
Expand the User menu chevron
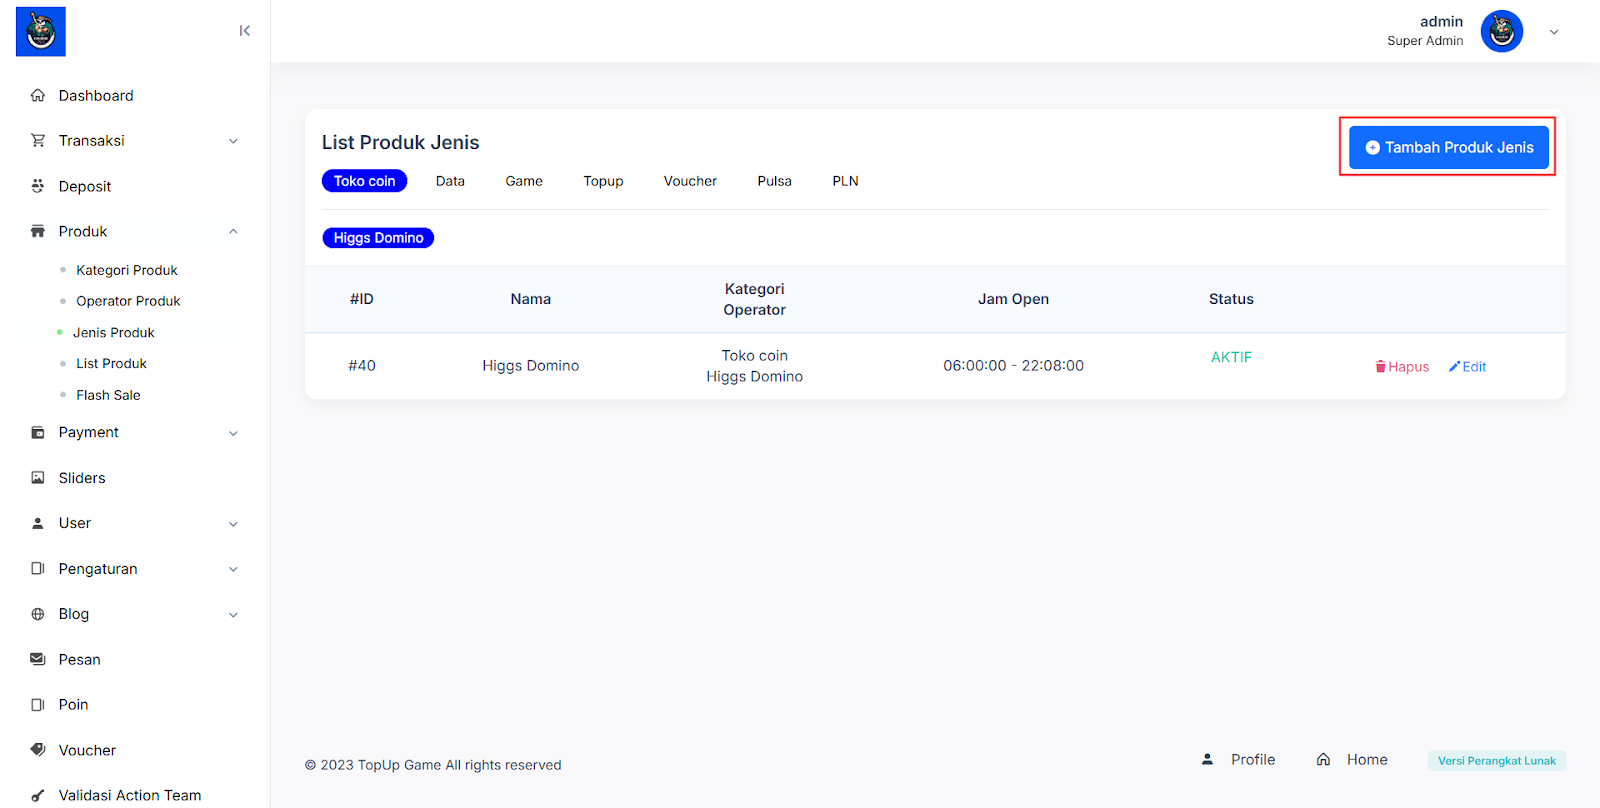233,524
